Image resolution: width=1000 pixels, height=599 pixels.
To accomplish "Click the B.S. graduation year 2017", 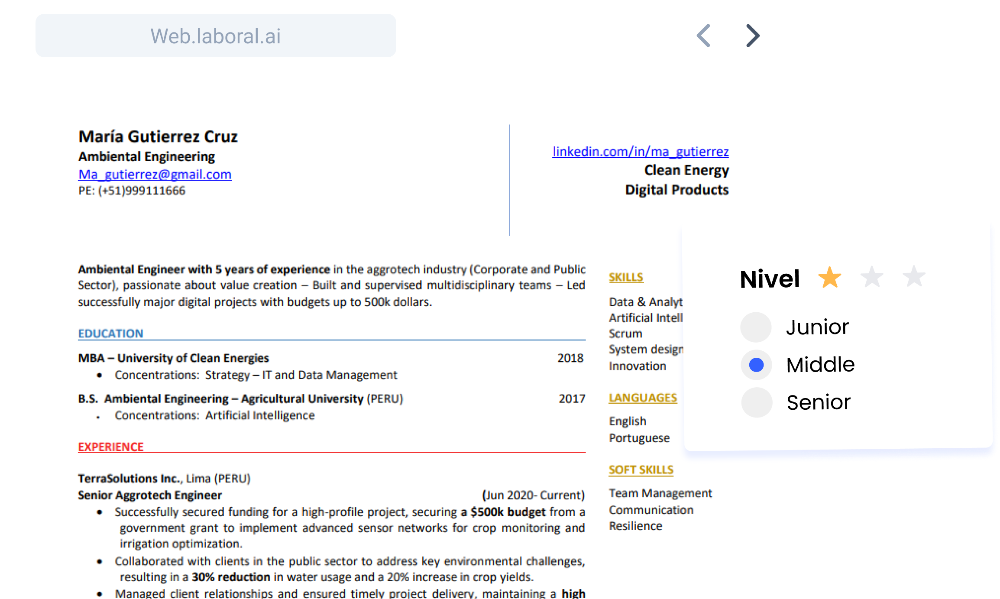I will (x=572, y=399).
